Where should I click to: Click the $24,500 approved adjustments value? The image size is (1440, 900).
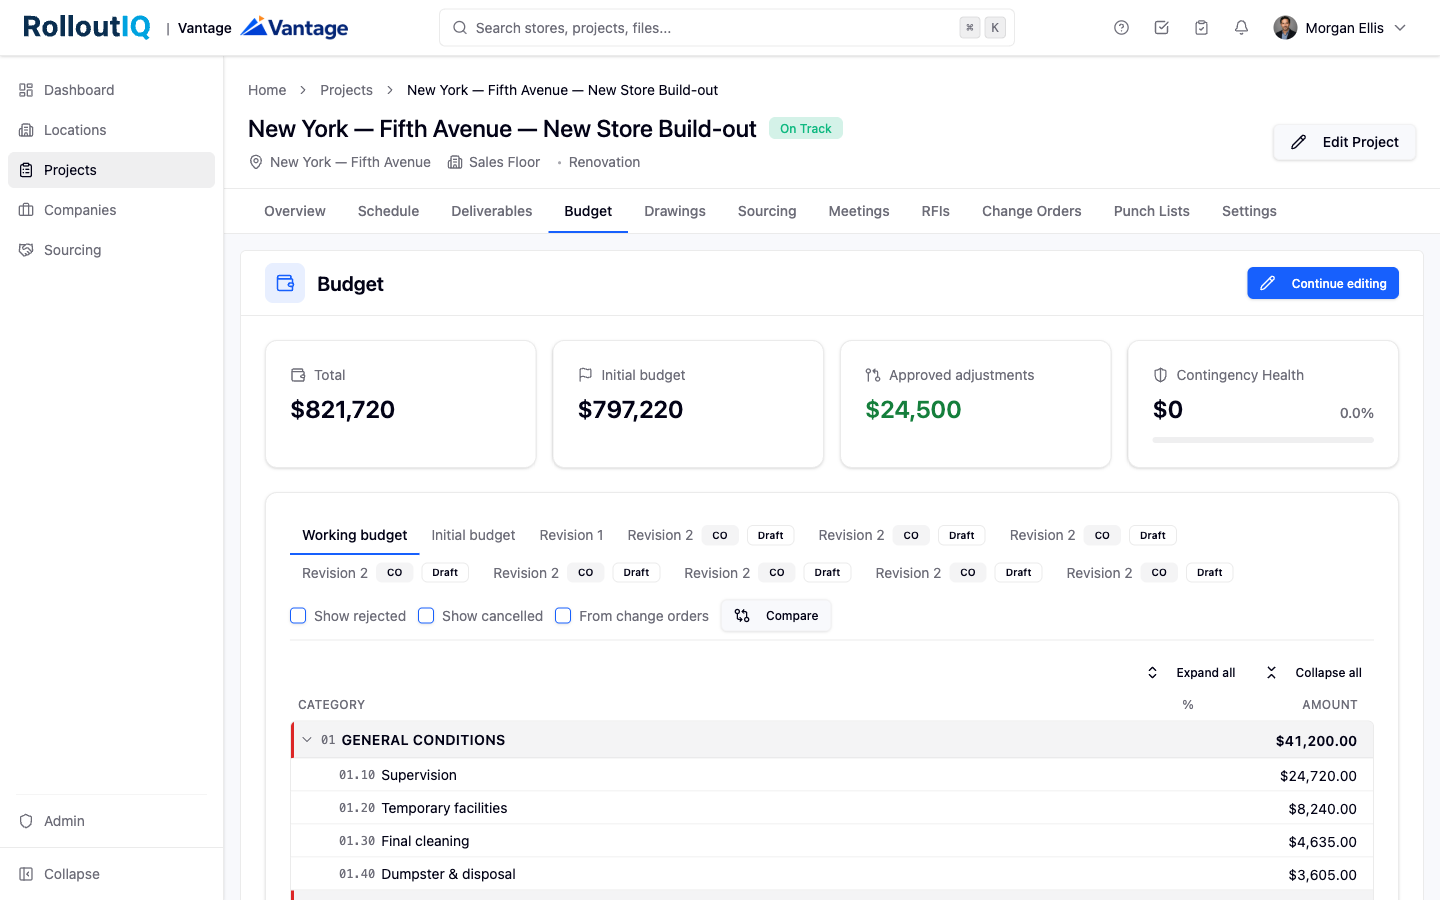tap(913, 410)
